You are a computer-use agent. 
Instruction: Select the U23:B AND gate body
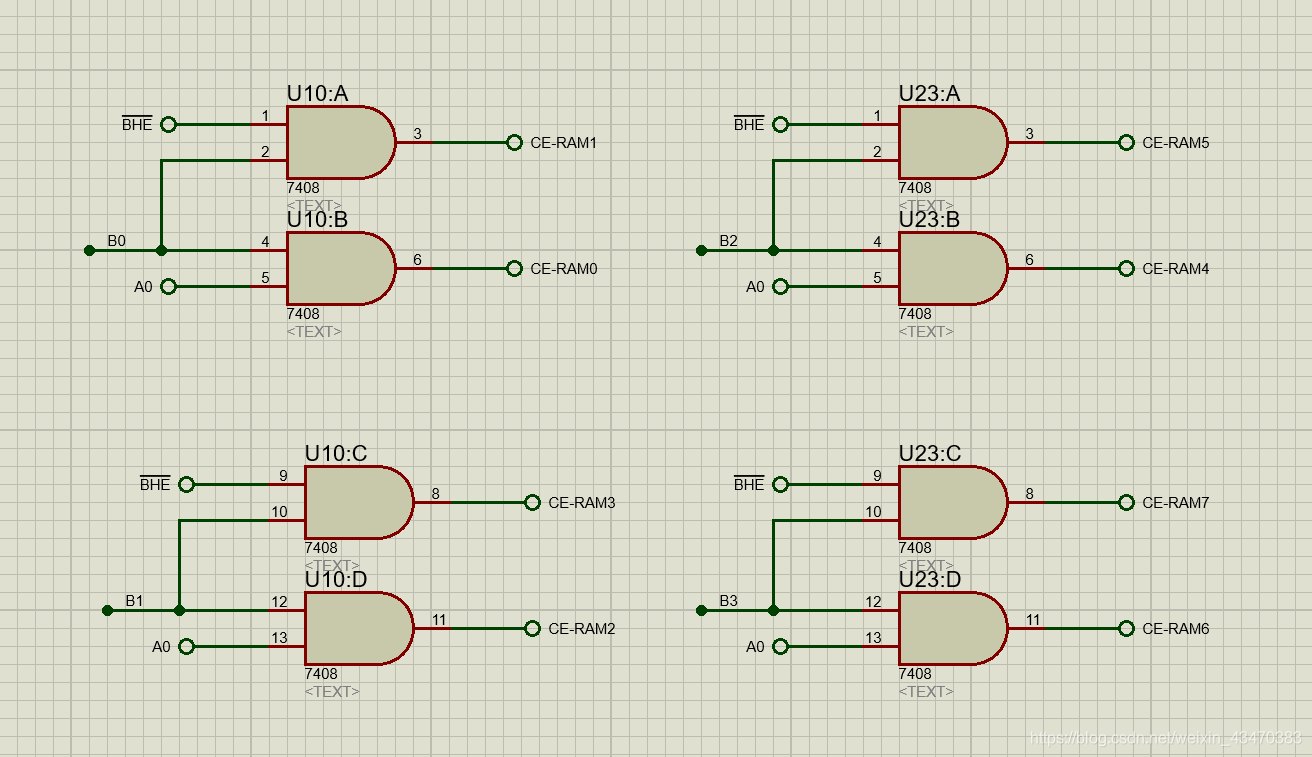click(x=953, y=268)
